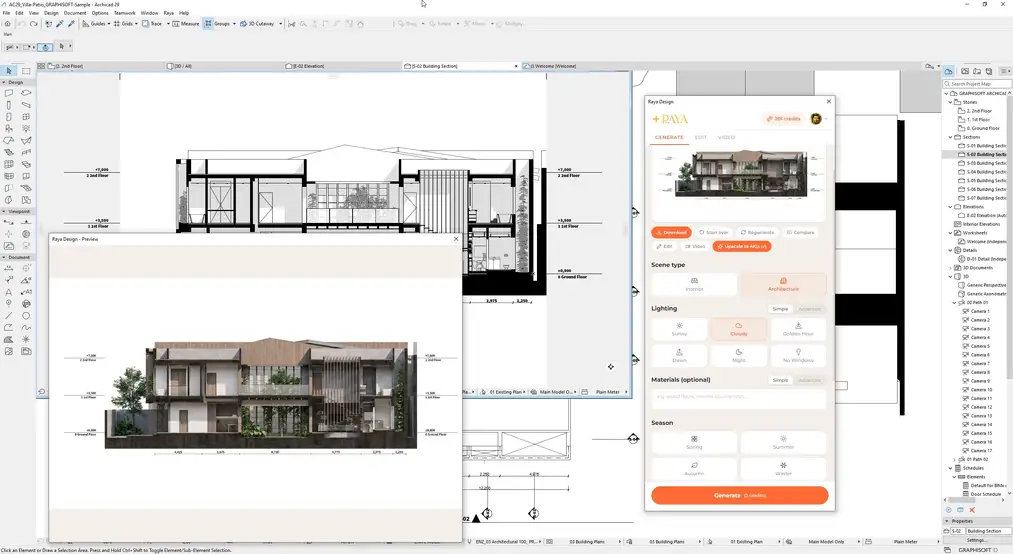Toggle the Trace reference button
Image resolution: width=1013 pixels, height=554 pixels.
(152, 24)
